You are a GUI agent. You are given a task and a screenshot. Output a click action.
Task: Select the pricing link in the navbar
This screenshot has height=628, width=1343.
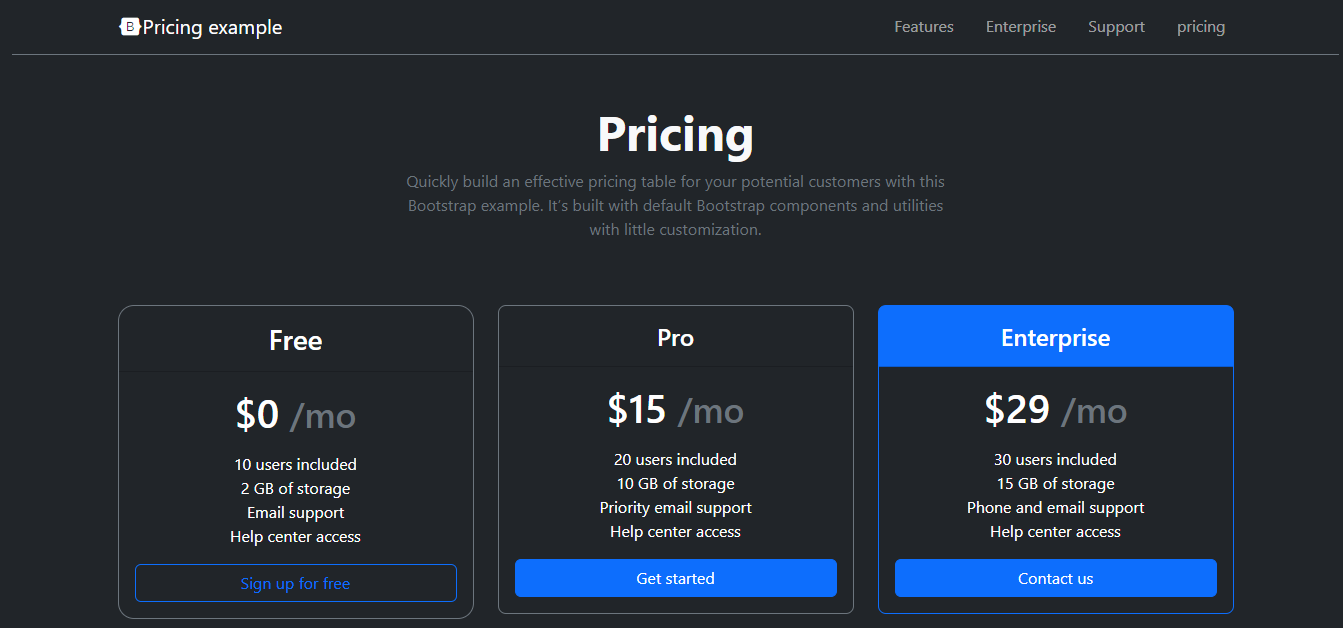1201,27
